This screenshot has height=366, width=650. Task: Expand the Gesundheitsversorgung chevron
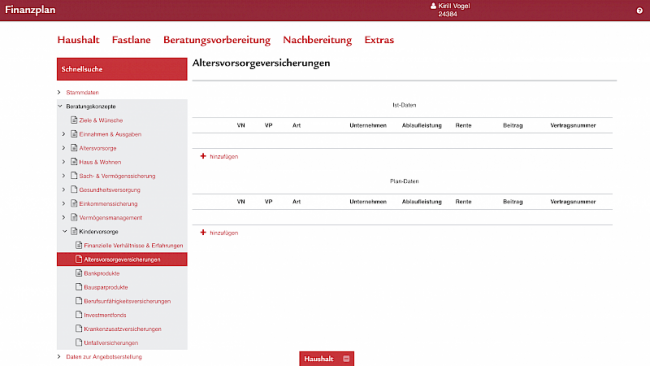[x=63, y=189]
